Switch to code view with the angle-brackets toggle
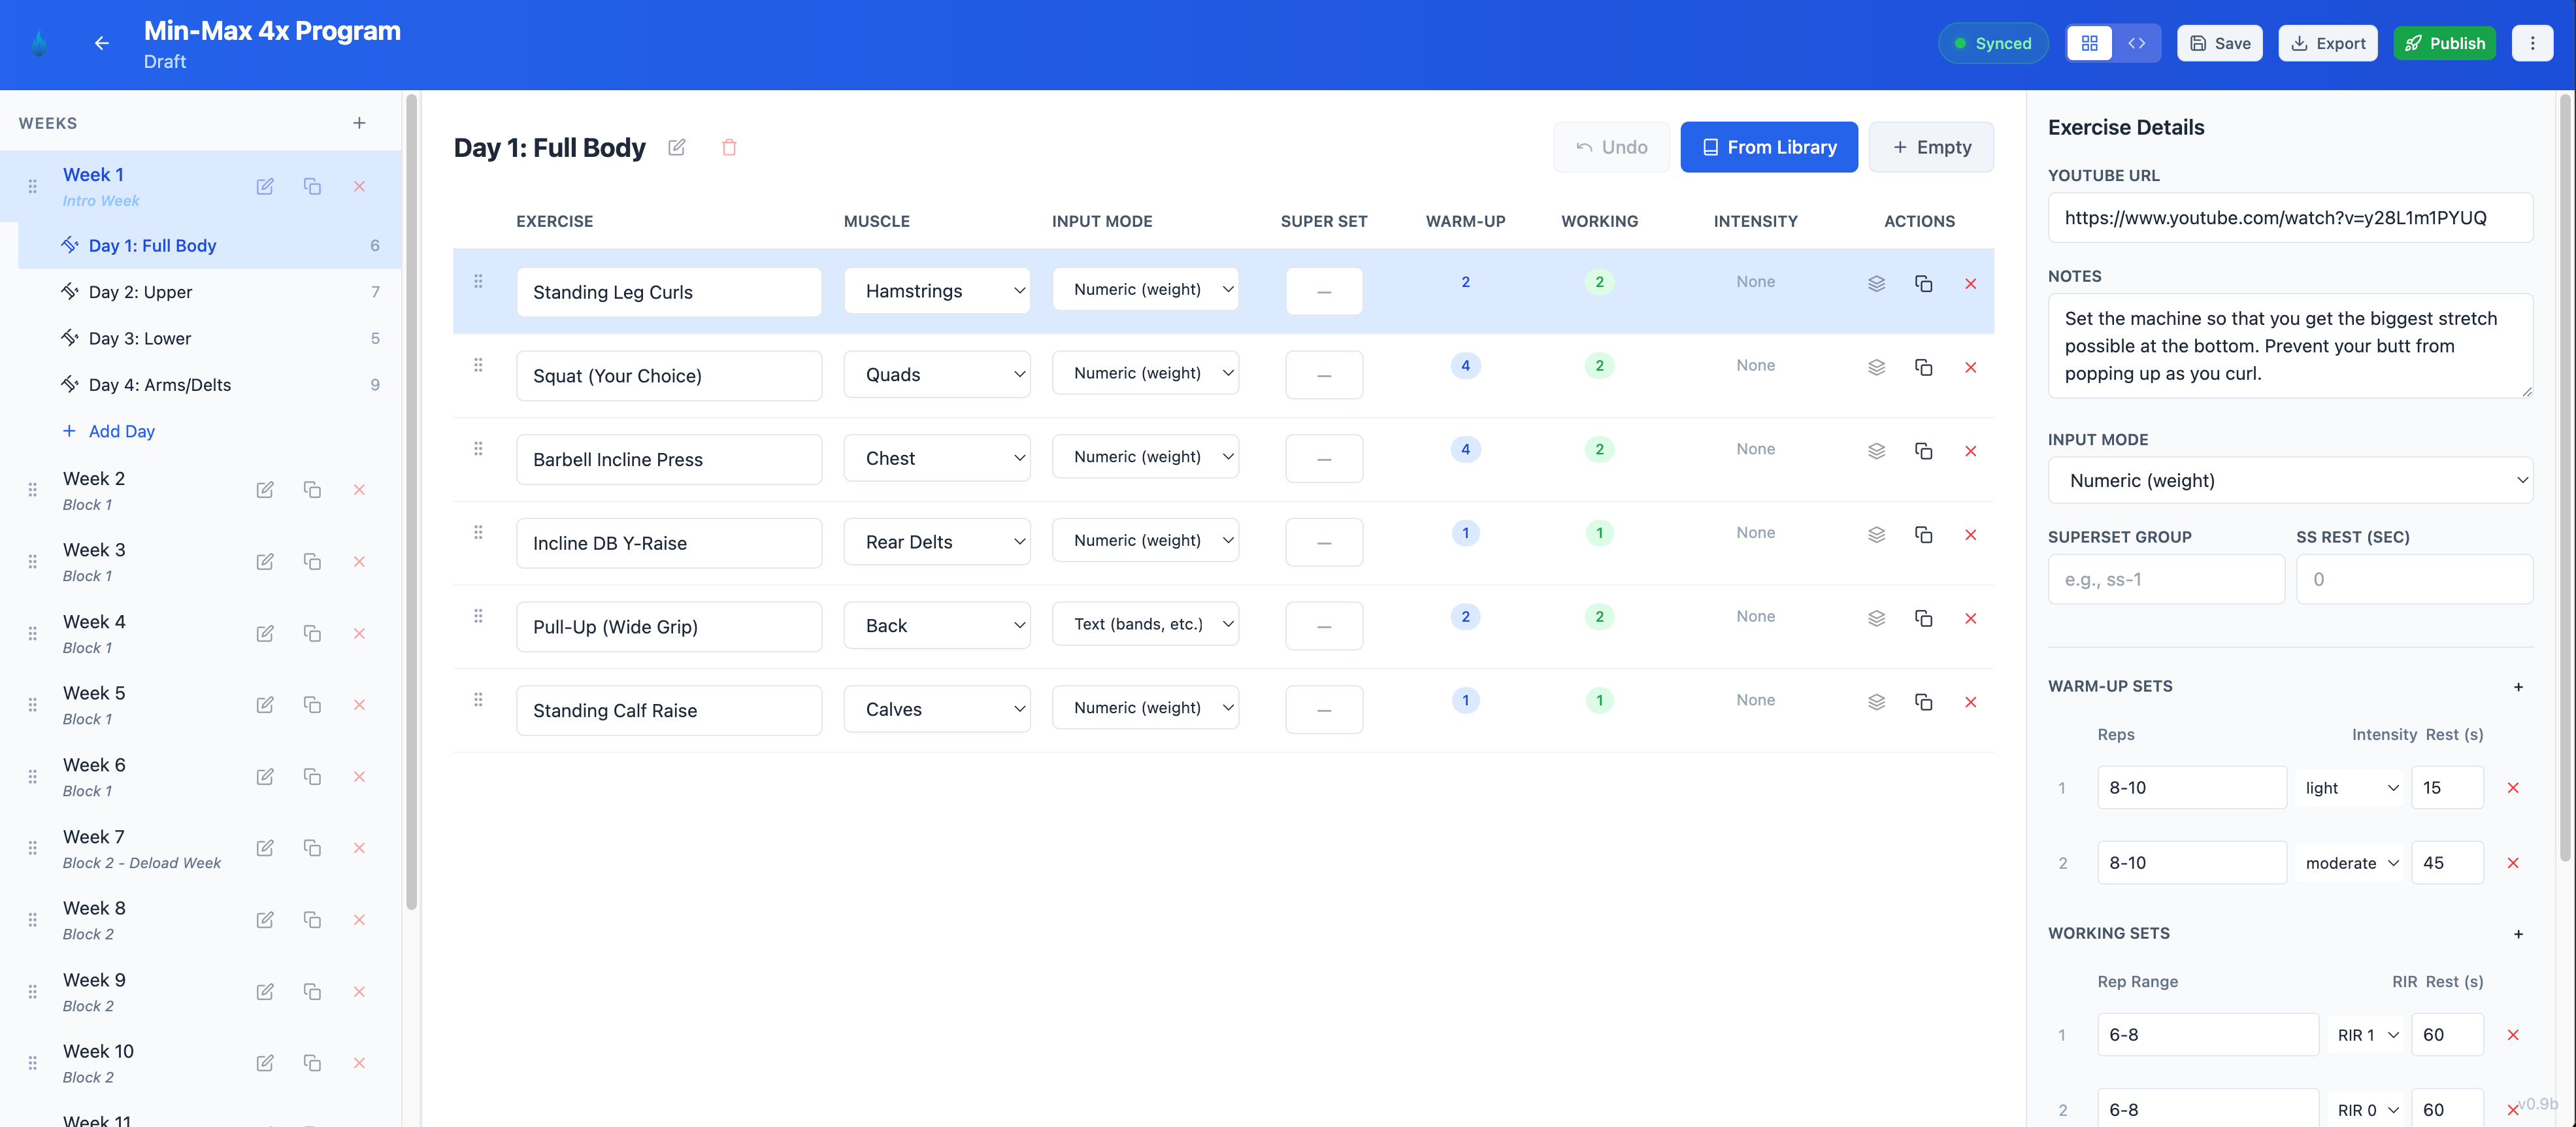Image resolution: width=2576 pixels, height=1127 pixels. click(x=2137, y=43)
